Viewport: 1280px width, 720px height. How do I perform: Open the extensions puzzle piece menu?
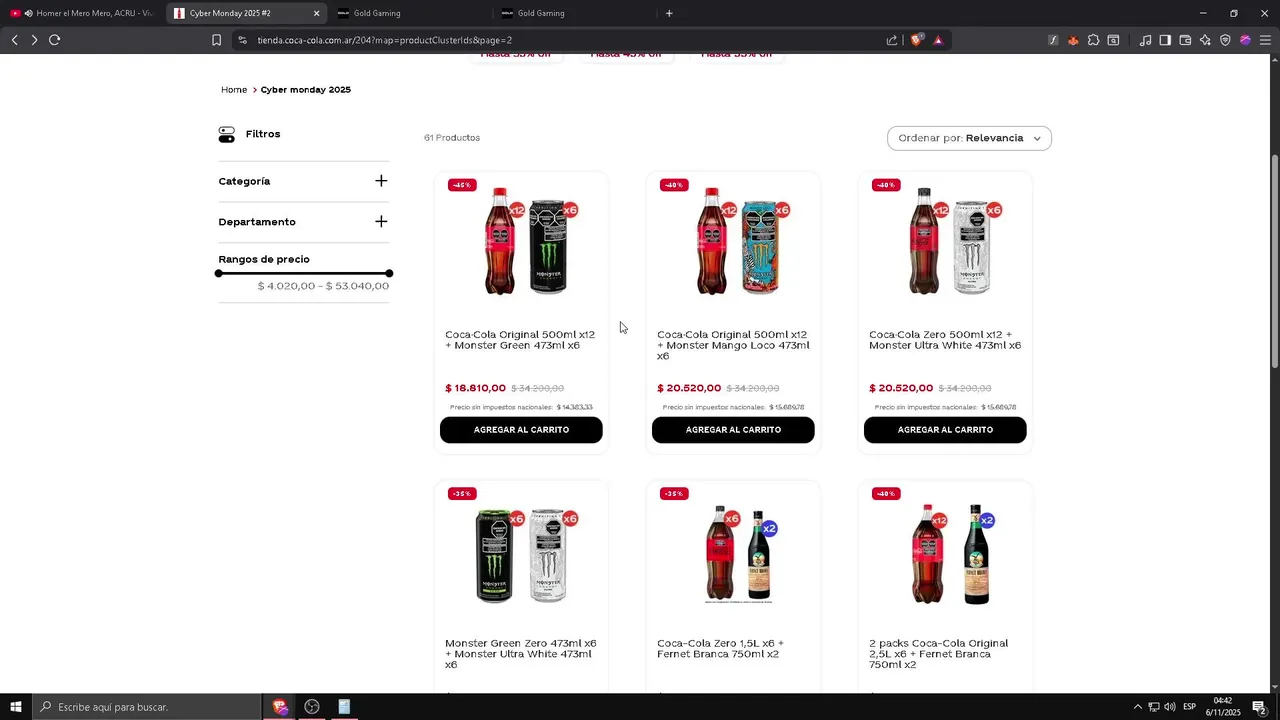[x=1093, y=40]
